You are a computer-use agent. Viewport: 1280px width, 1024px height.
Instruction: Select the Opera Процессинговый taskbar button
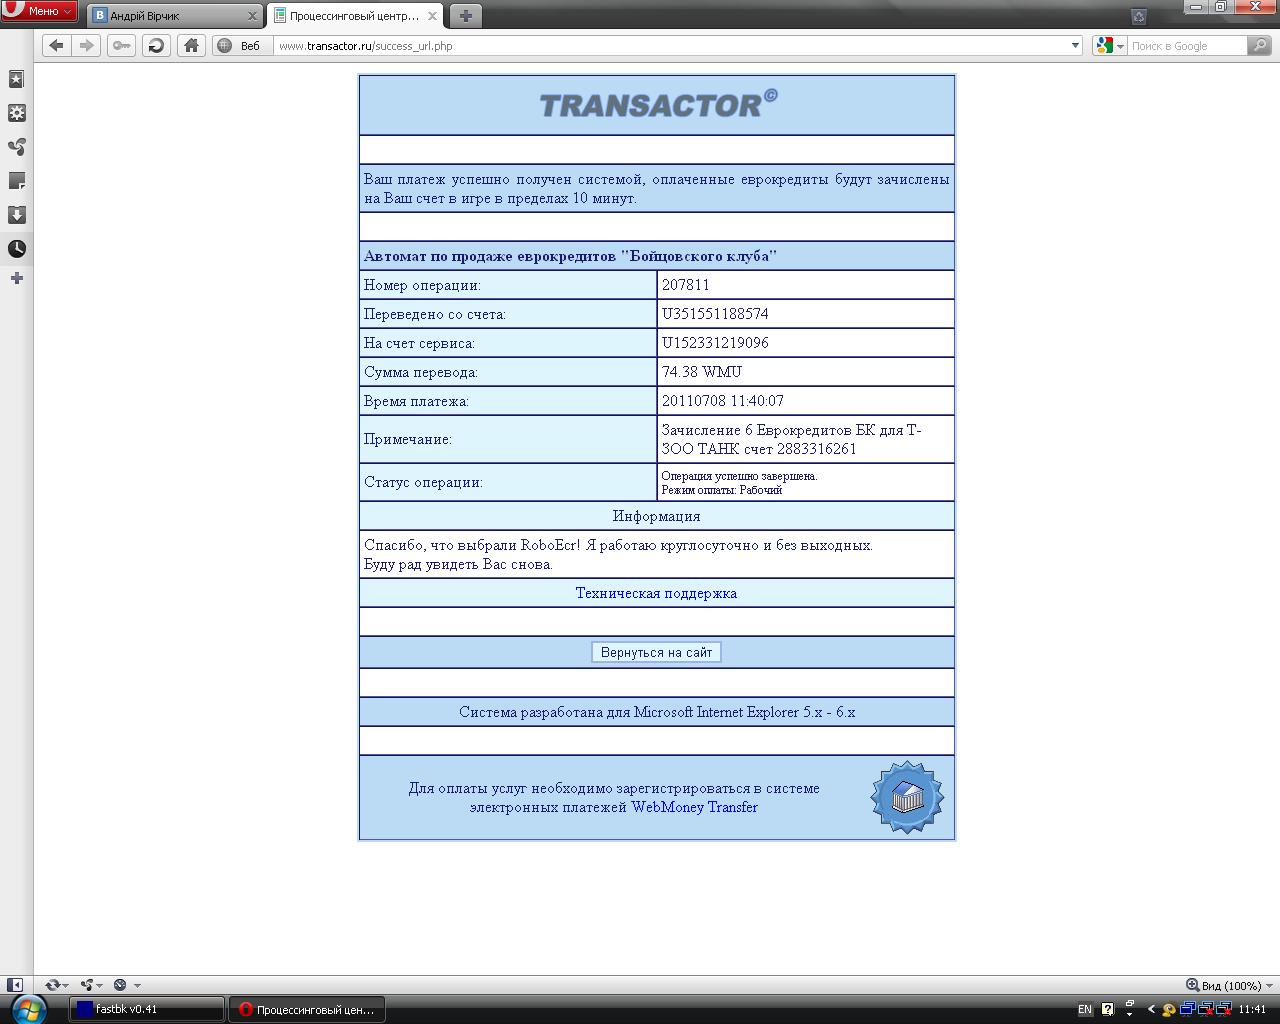pyautogui.click(x=307, y=1010)
